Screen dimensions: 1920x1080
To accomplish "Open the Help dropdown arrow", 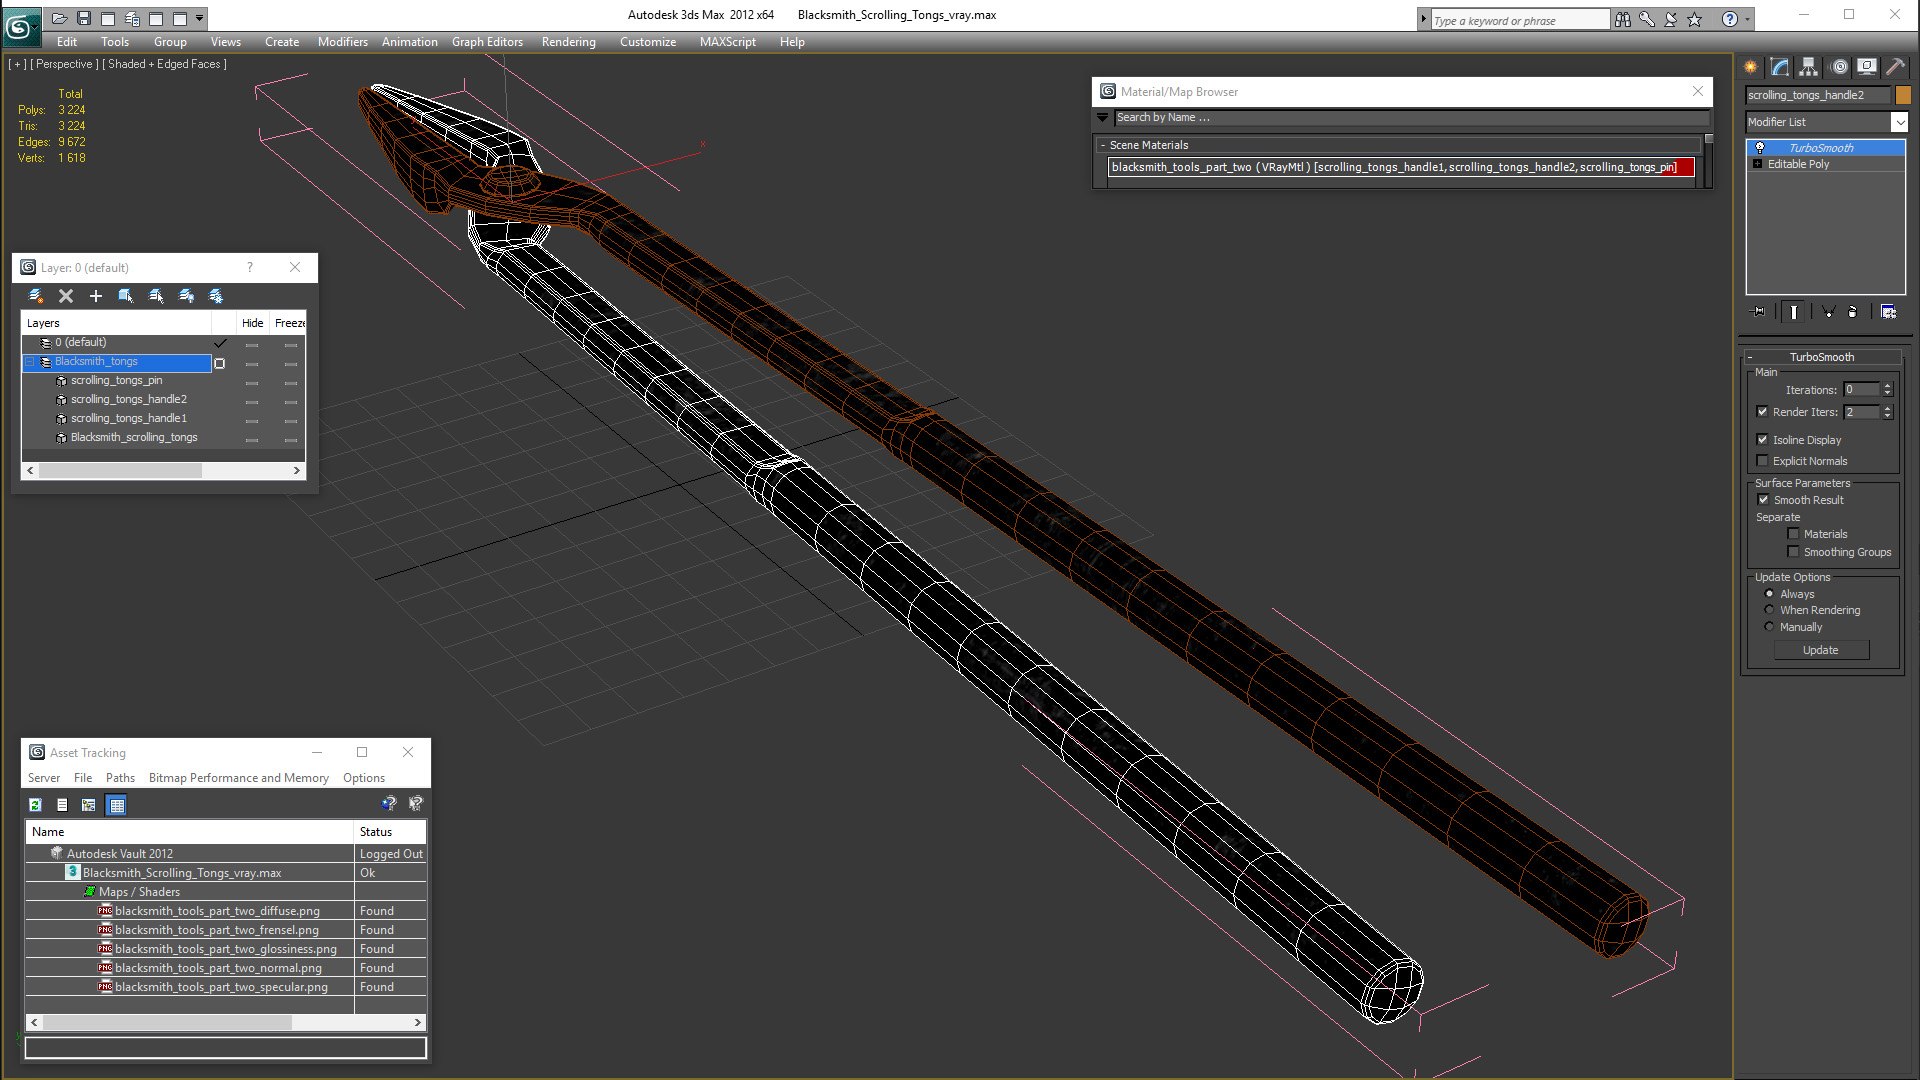I will point(1747,19).
